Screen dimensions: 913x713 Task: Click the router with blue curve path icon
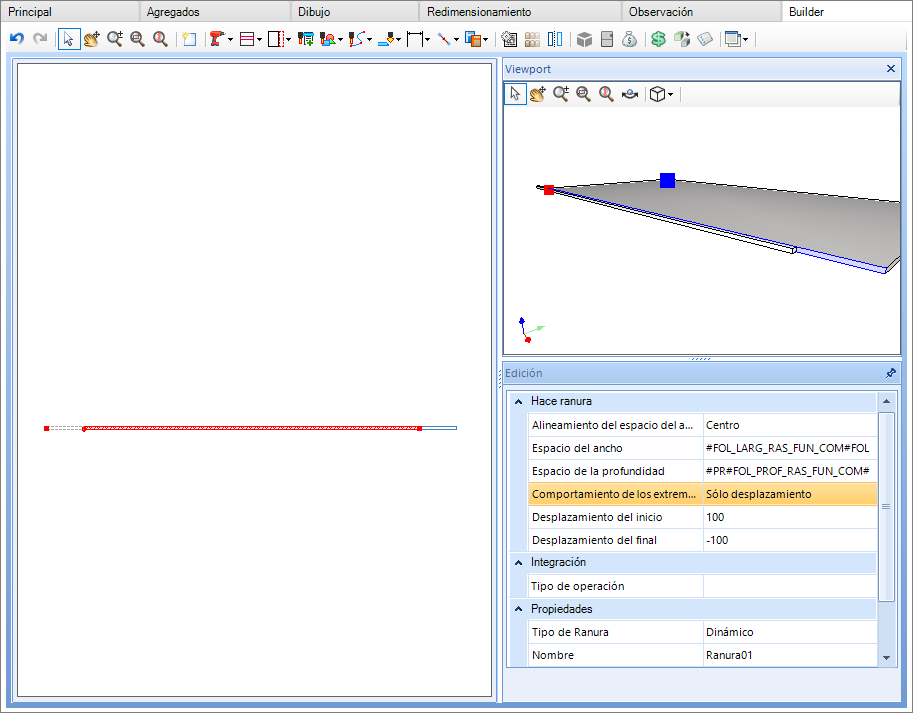click(x=356, y=39)
